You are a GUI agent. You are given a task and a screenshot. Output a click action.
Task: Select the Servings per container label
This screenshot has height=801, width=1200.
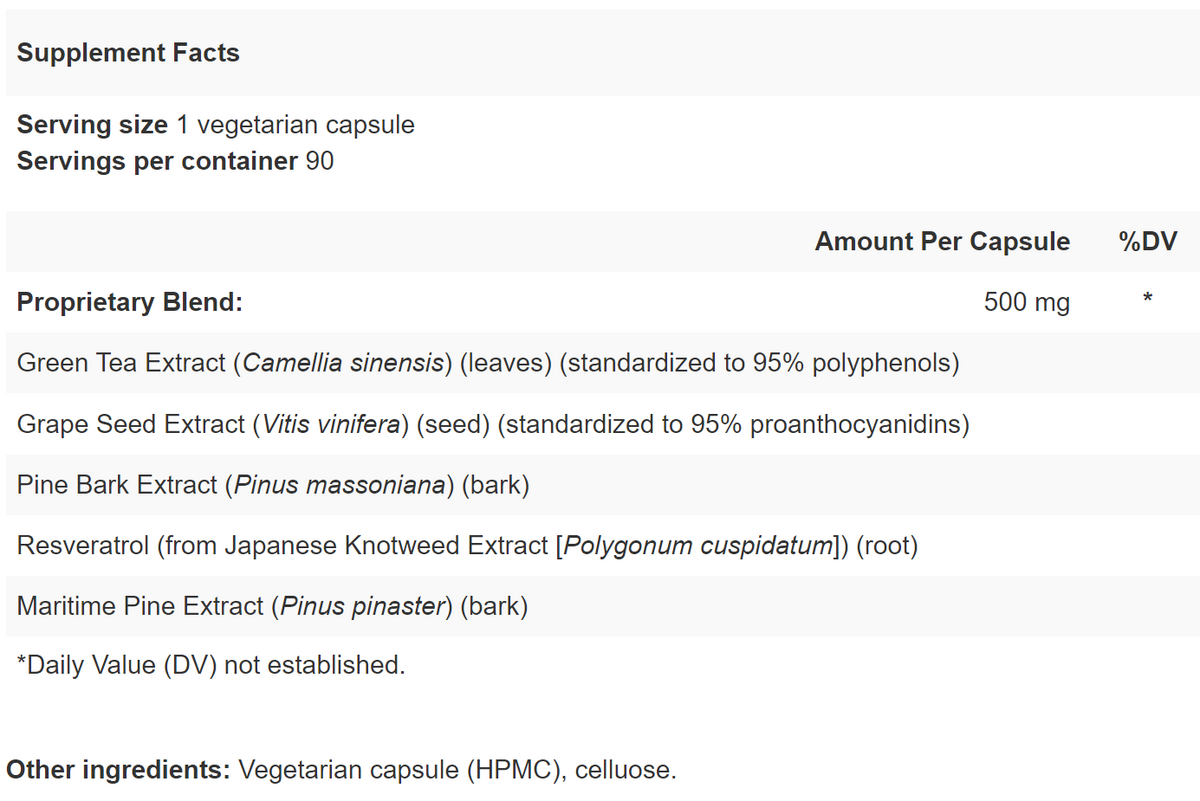pos(157,161)
